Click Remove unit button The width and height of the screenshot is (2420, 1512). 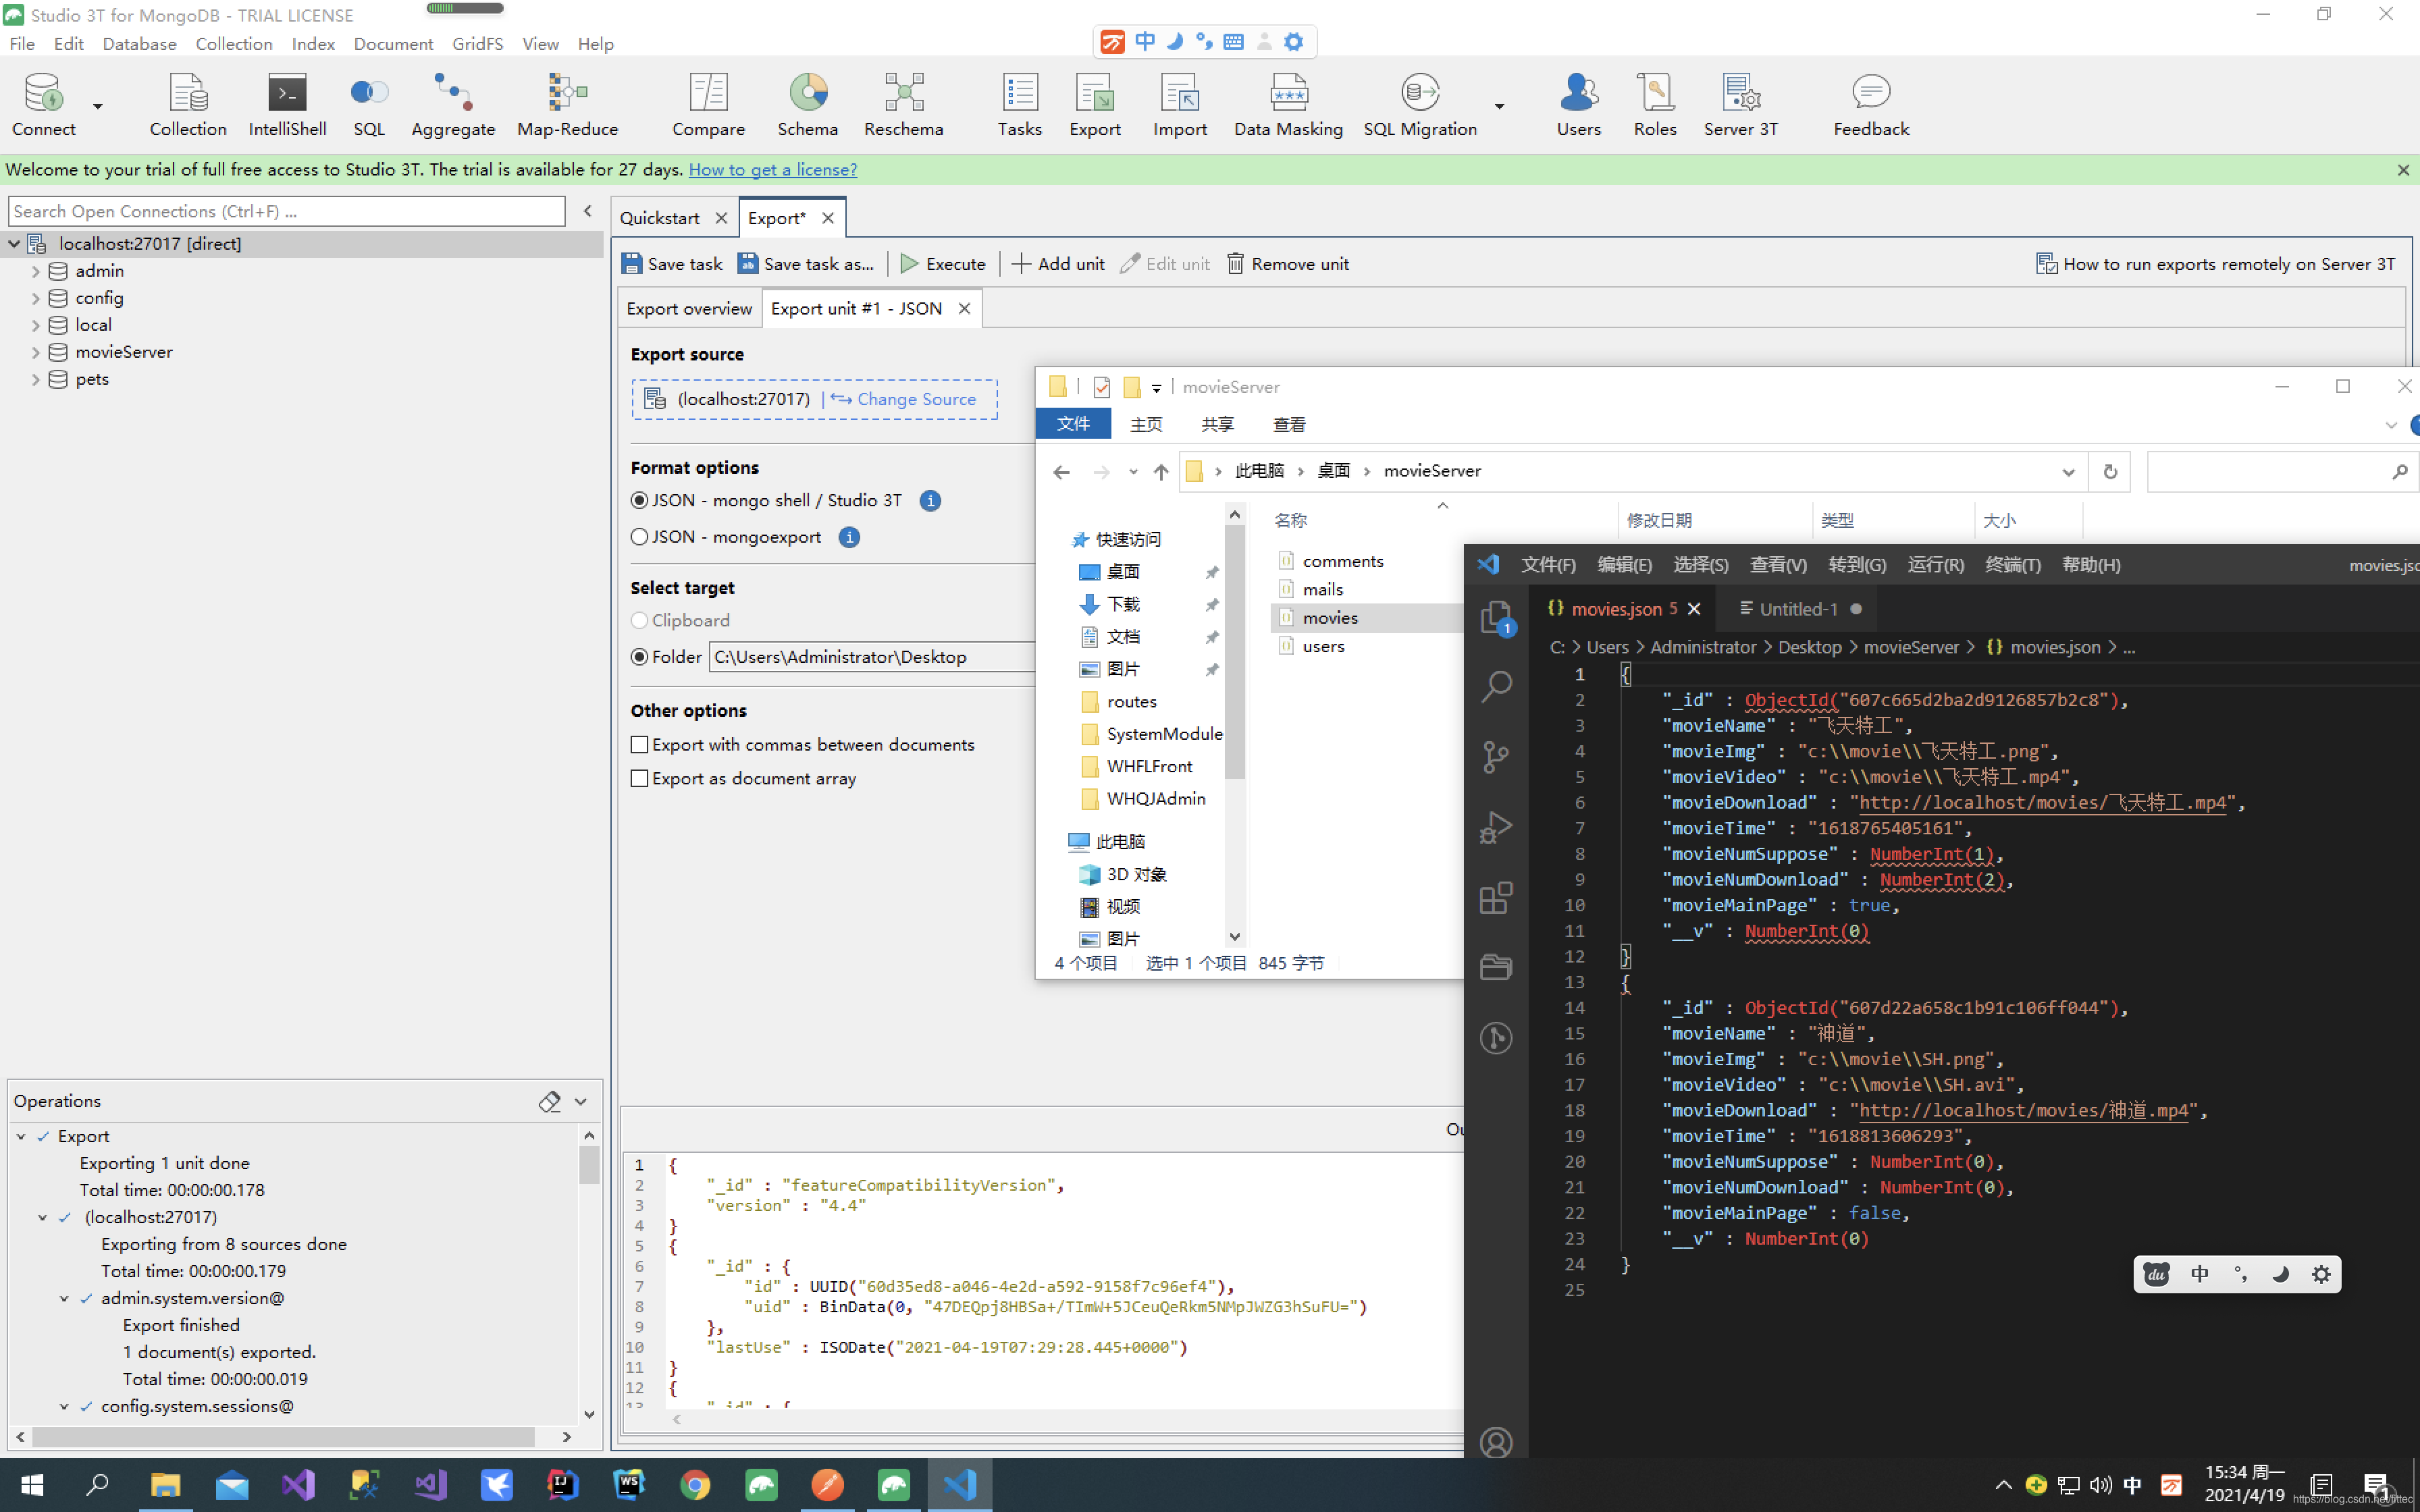coord(1288,264)
